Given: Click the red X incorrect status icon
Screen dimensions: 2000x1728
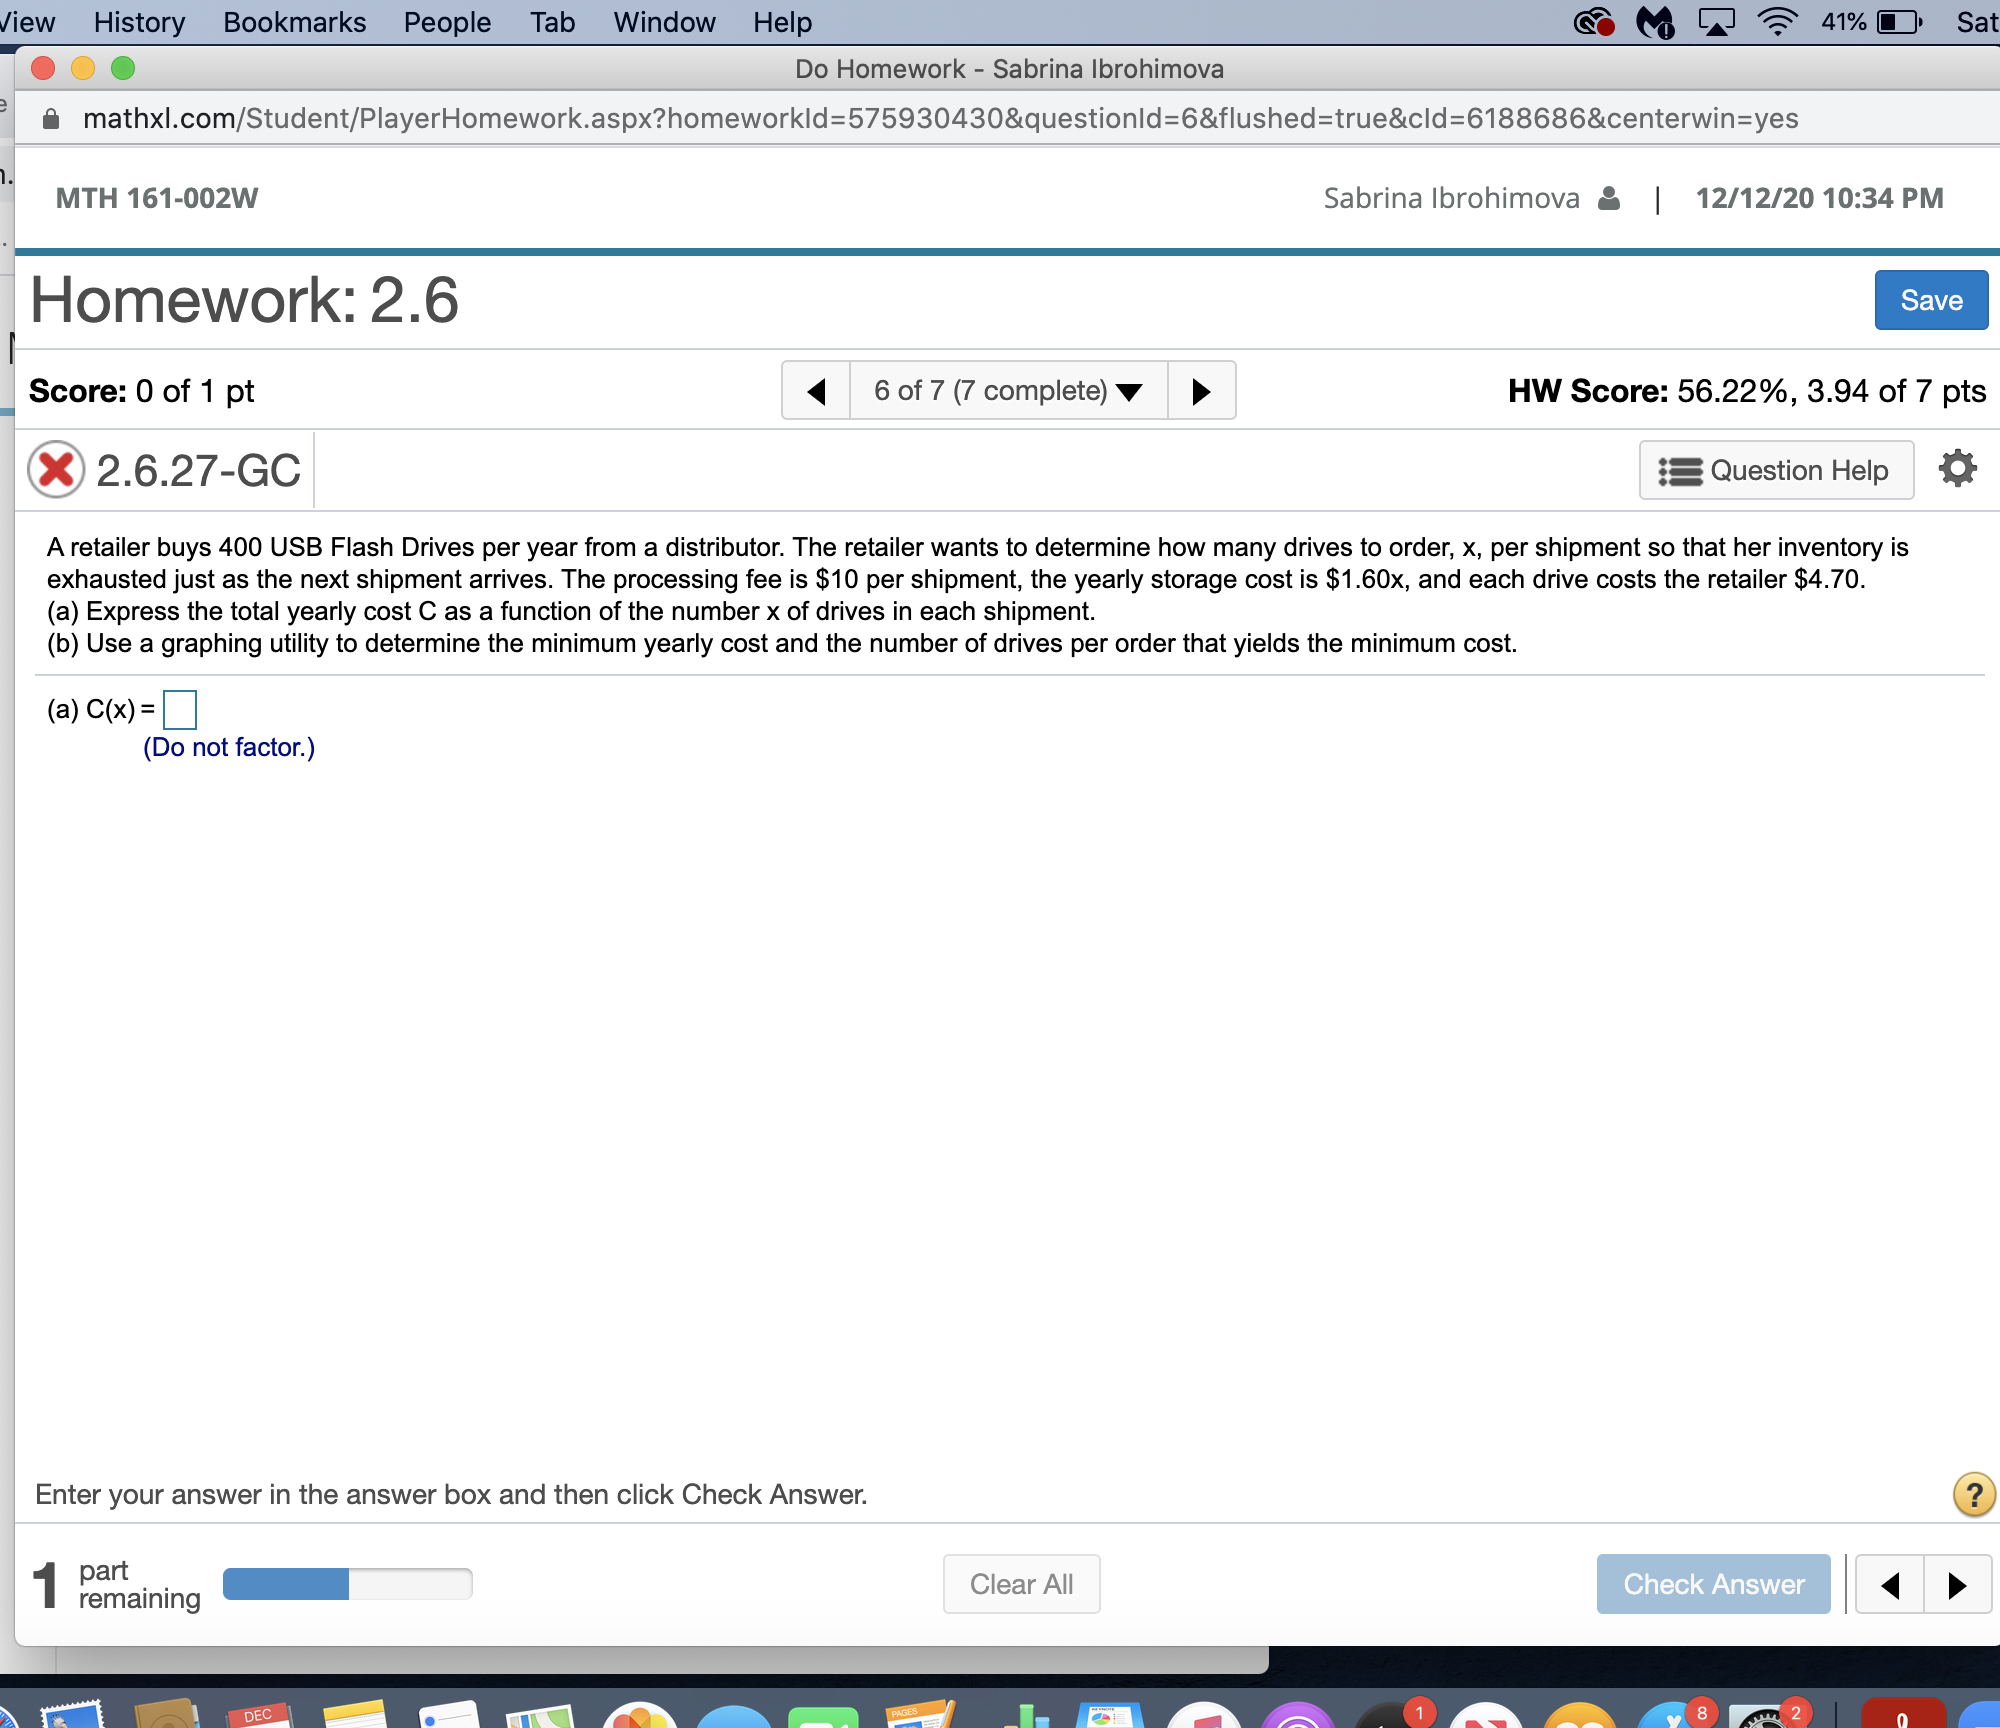Looking at the screenshot, I should click(x=56, y=469).
